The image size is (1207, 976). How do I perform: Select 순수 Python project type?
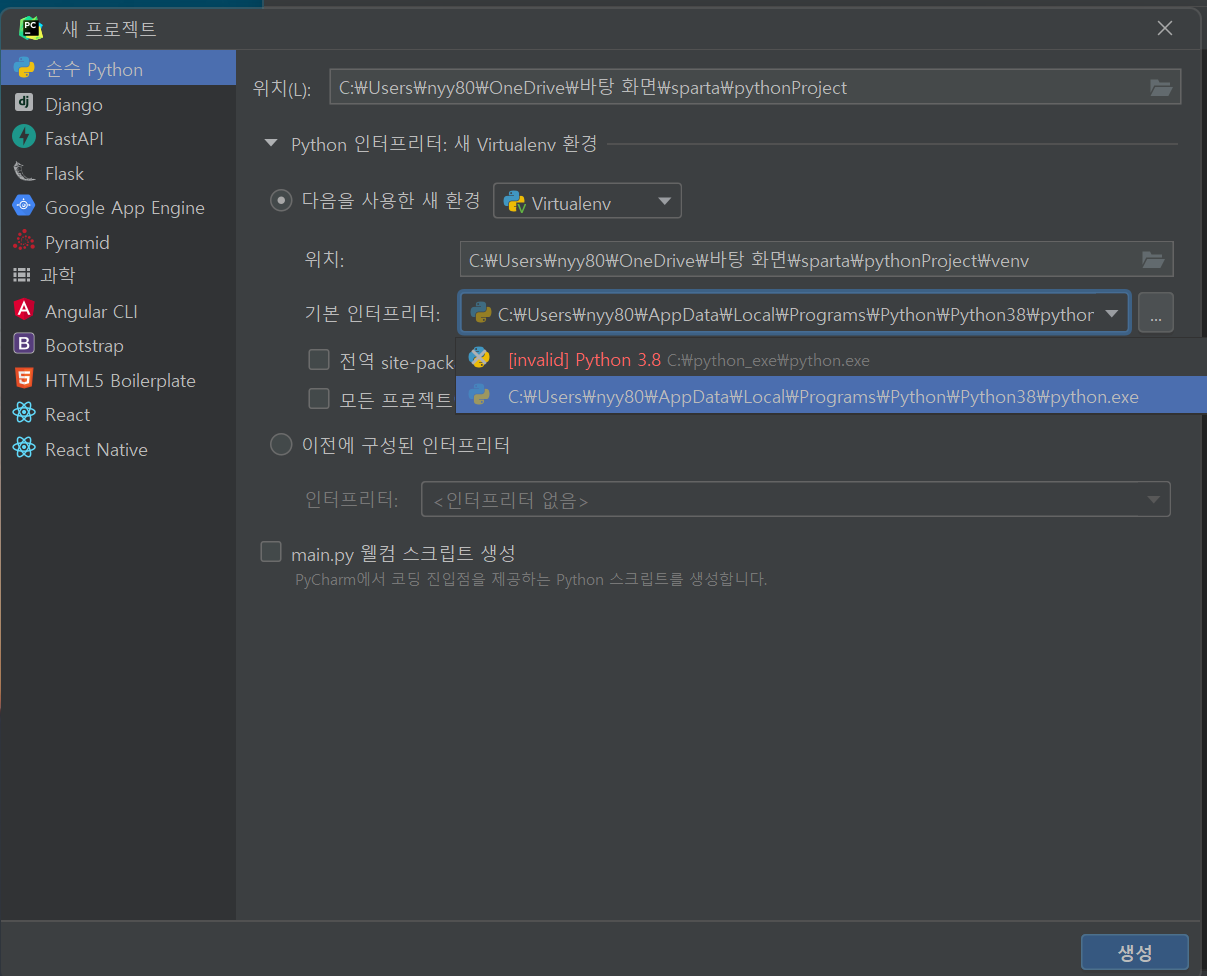pyautogui.click(x=118, y=69)
